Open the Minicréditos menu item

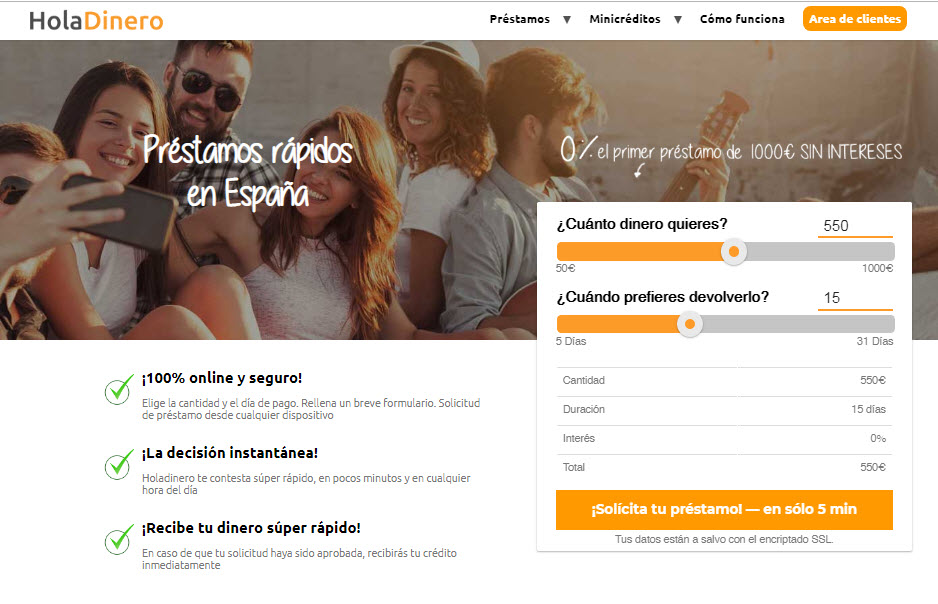point(625,20)
